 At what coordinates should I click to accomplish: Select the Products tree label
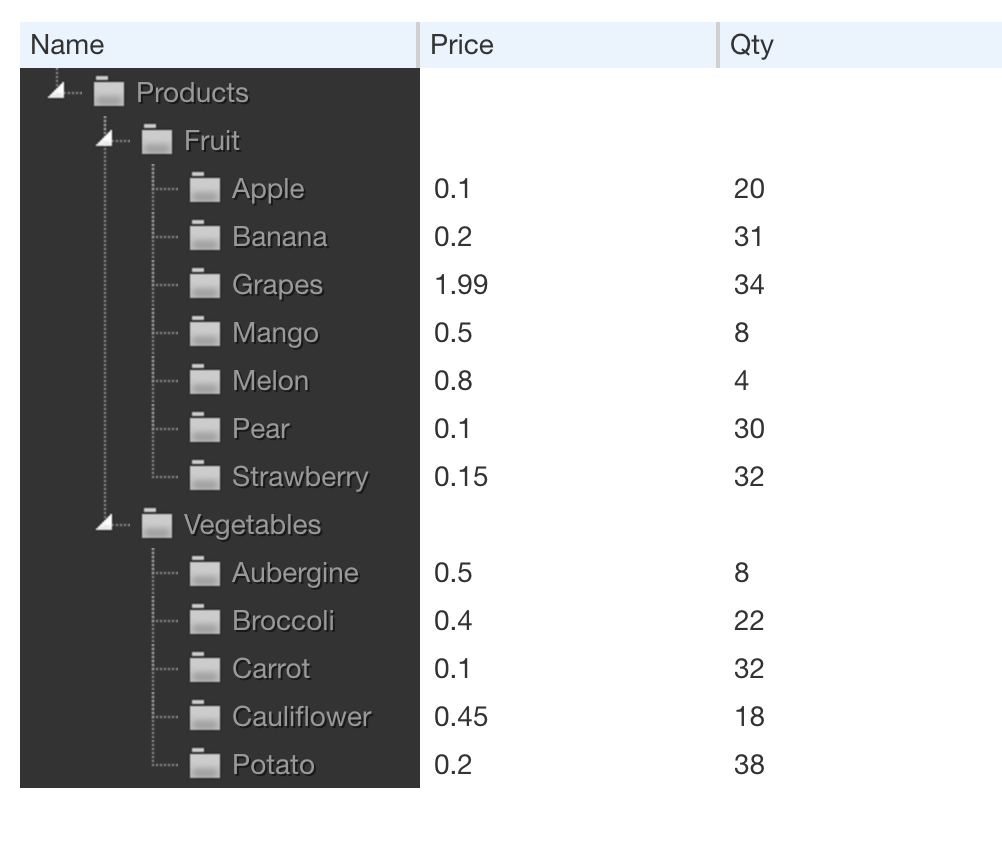192,93
